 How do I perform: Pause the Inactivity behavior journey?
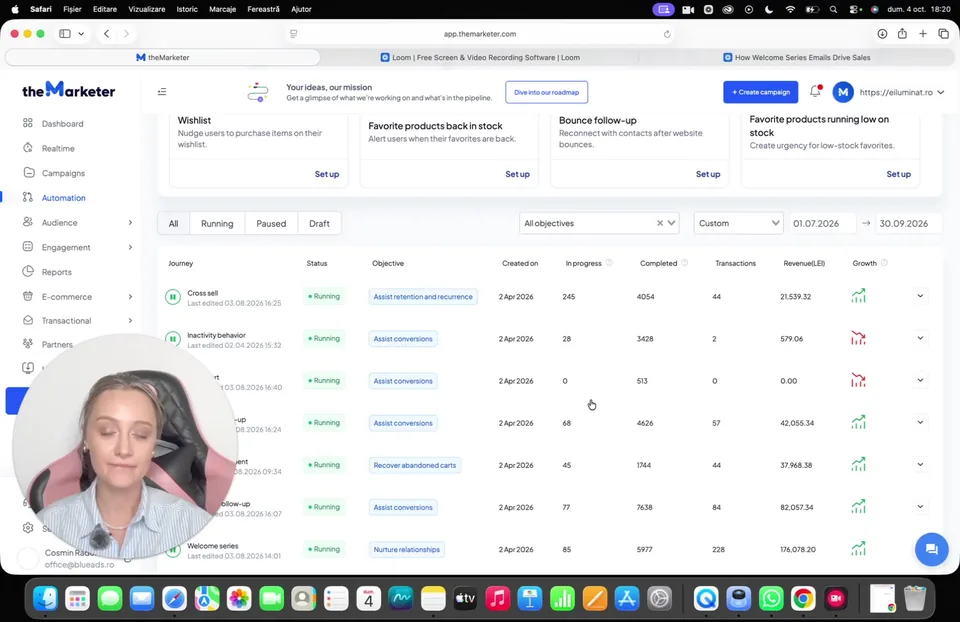coord(173,339)
